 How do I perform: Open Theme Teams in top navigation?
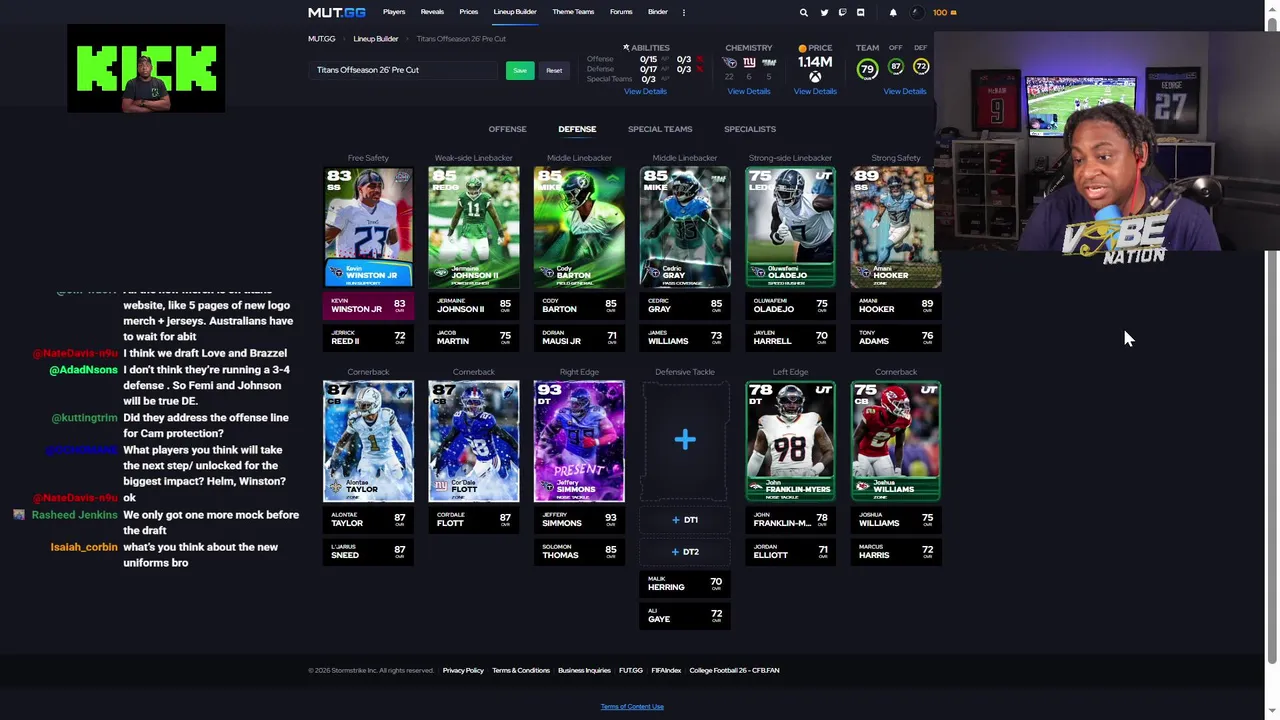coord(573,12)
